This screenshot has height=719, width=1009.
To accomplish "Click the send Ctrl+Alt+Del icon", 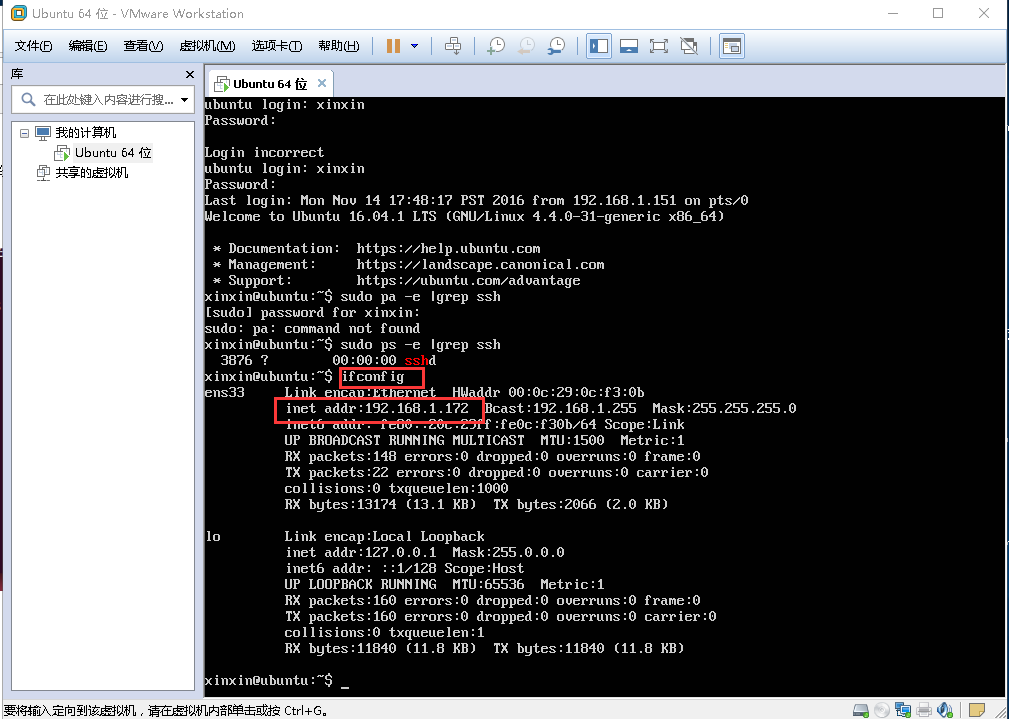I will [x=453, y=46].
